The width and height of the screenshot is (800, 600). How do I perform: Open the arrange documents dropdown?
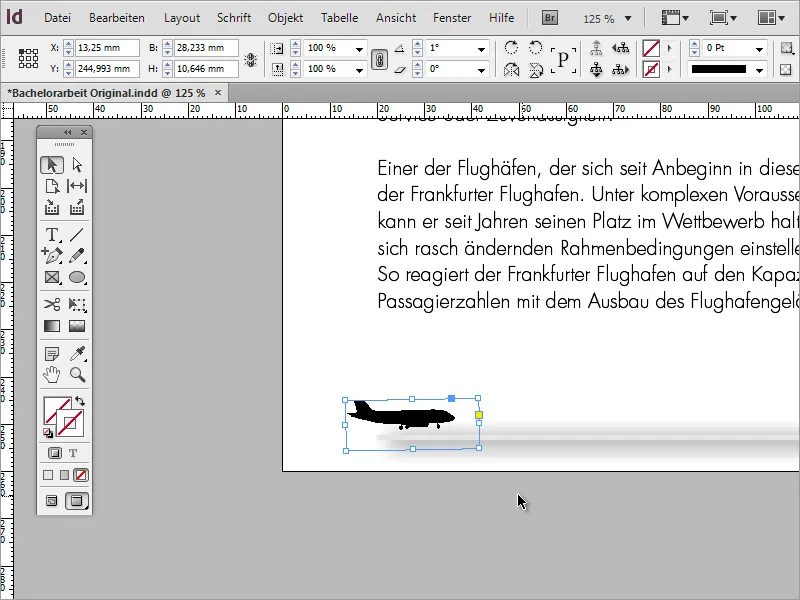pyautogui.click(x=771, y=18)
